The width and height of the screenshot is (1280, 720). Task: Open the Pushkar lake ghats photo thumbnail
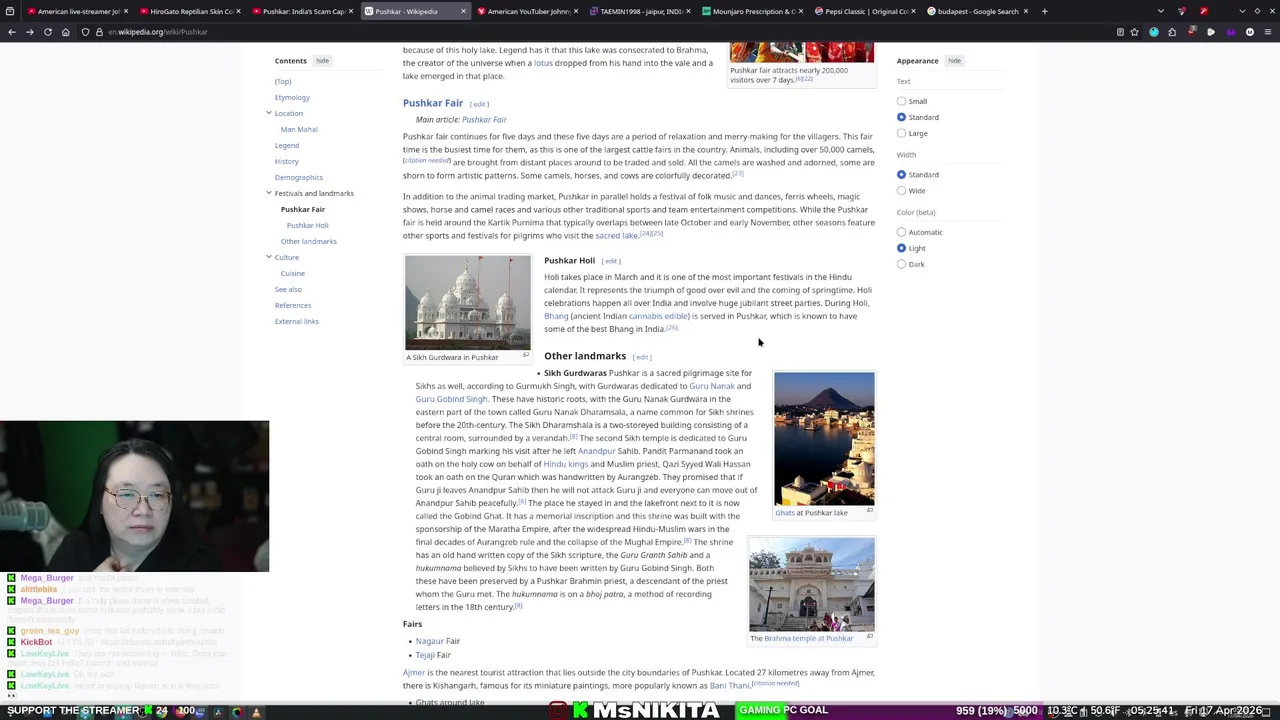[x=824, y=439]
